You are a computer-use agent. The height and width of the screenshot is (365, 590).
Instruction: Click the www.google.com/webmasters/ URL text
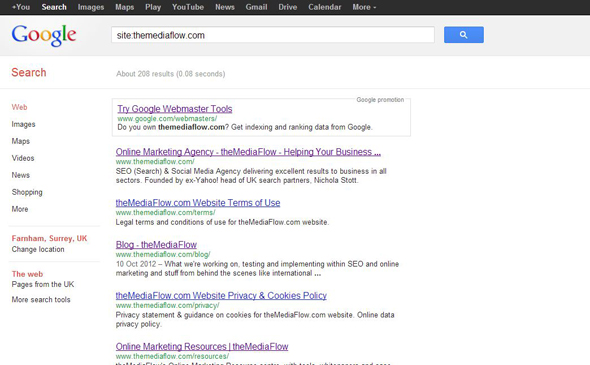point(167,119)
